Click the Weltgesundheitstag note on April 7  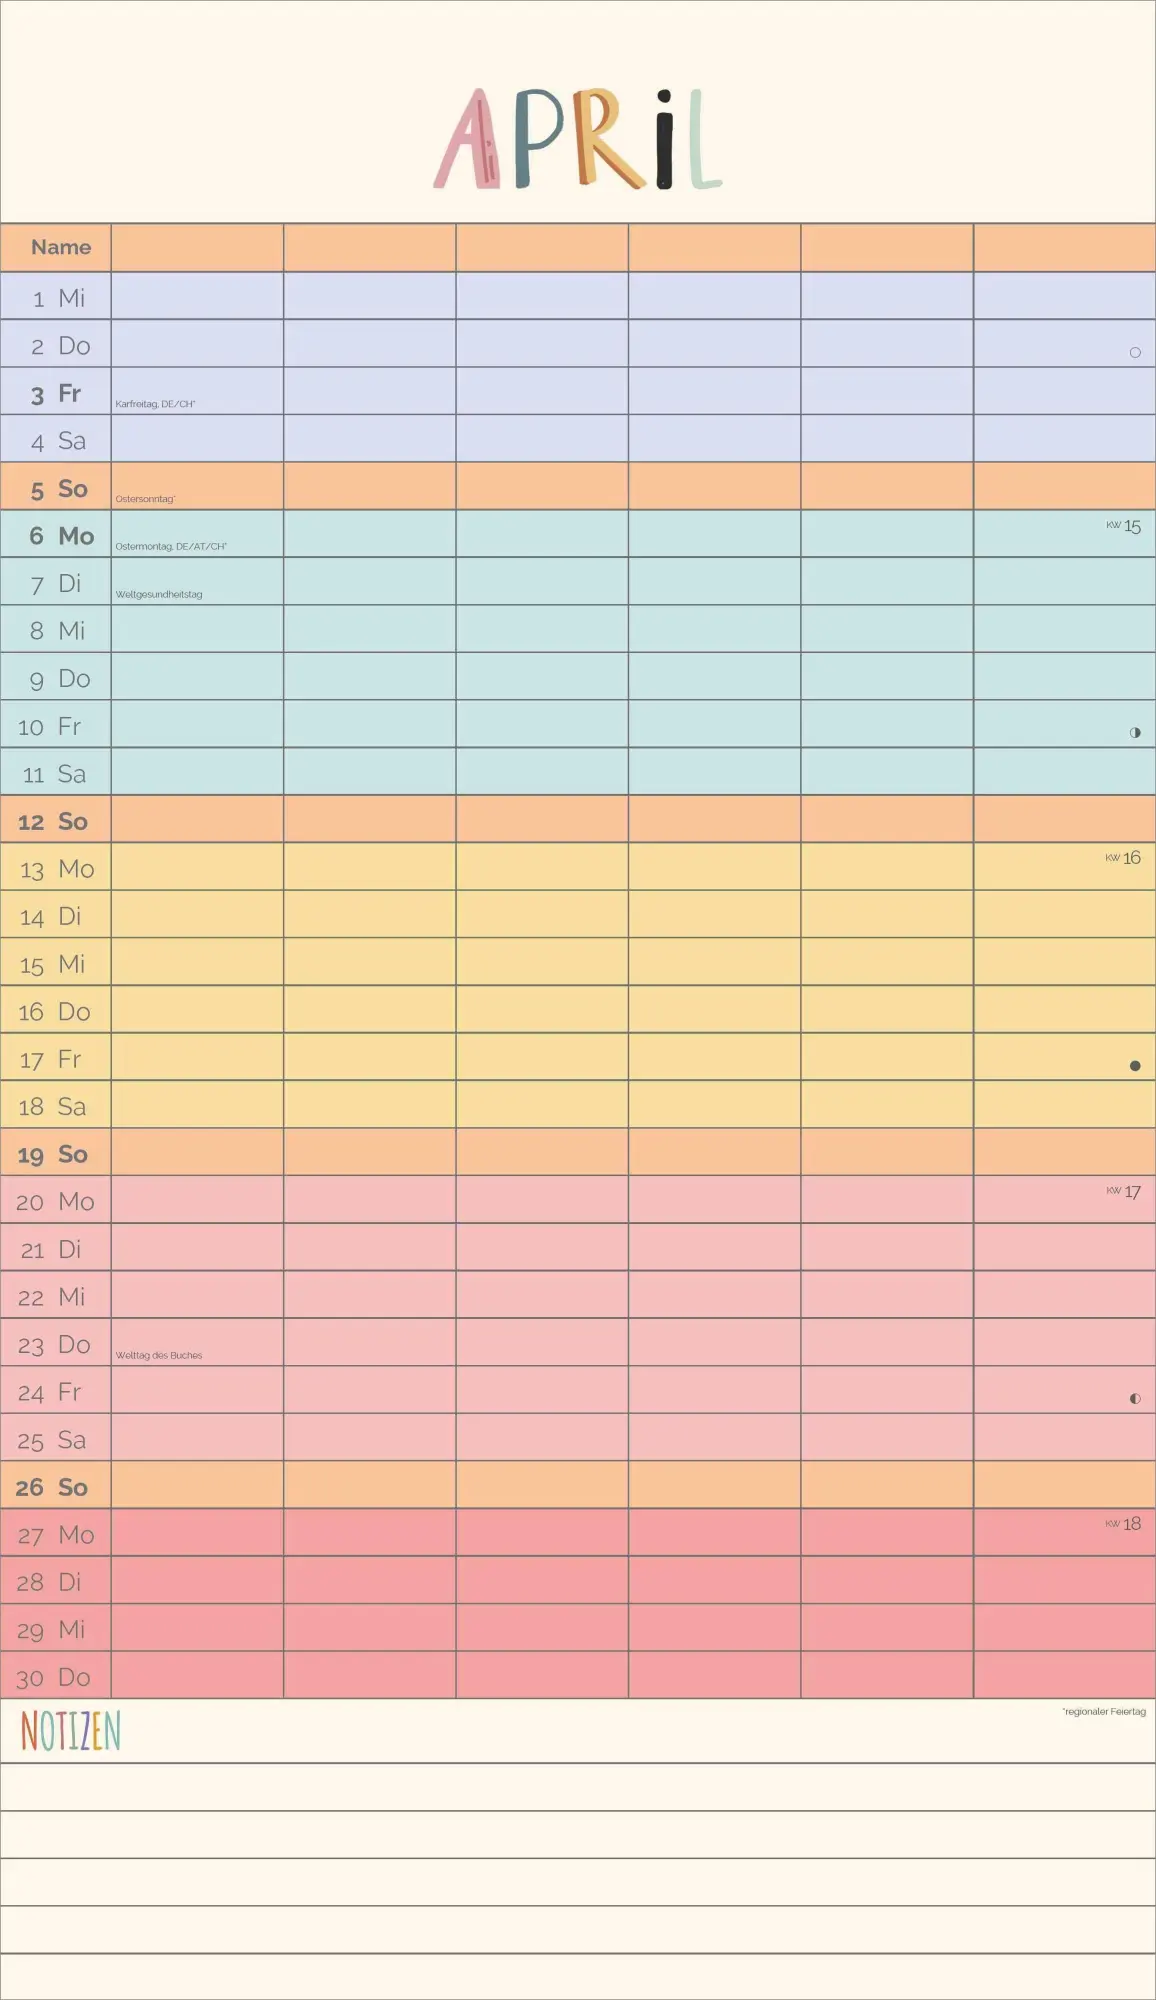pyautogui.click(x=159, y=594)
